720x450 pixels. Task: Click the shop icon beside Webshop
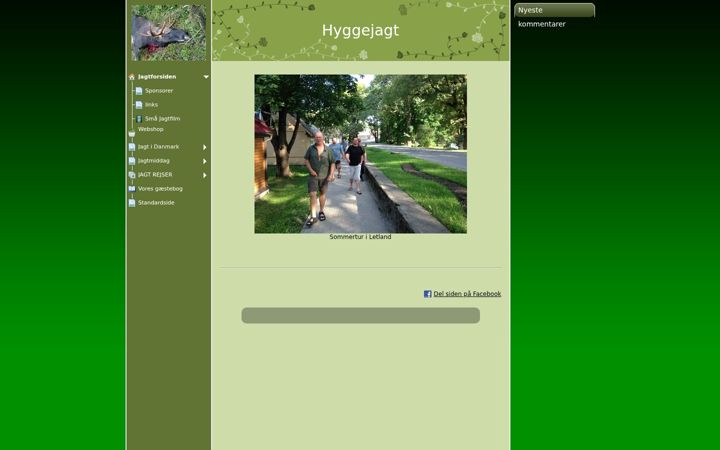(x=132, y=134)
